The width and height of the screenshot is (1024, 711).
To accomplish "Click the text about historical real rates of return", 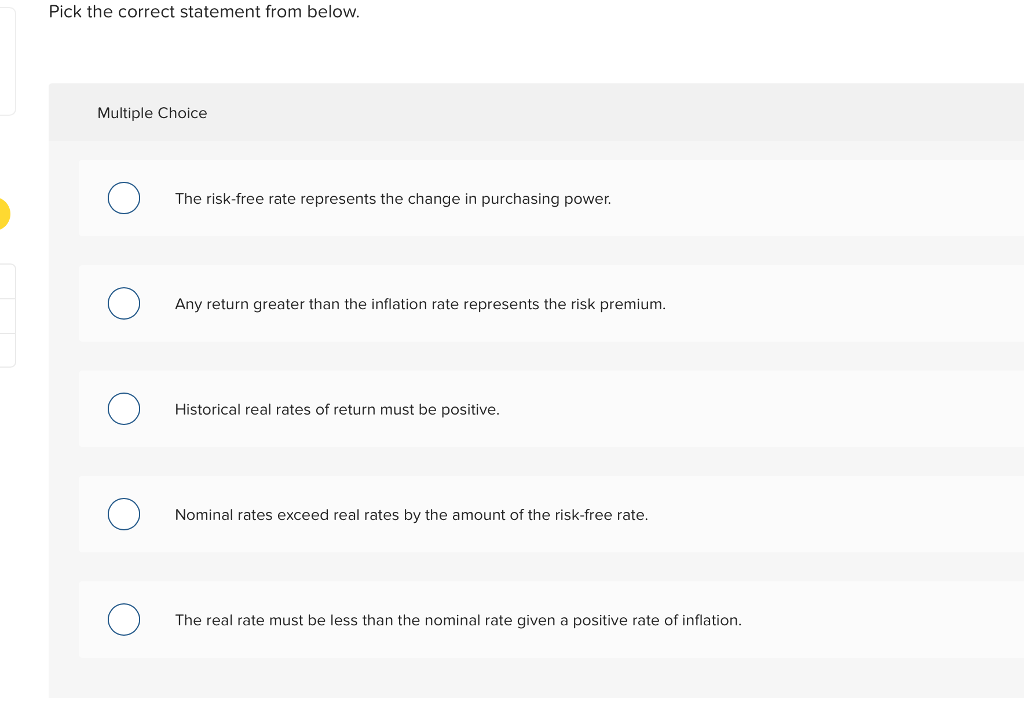I will coord(338,409).
